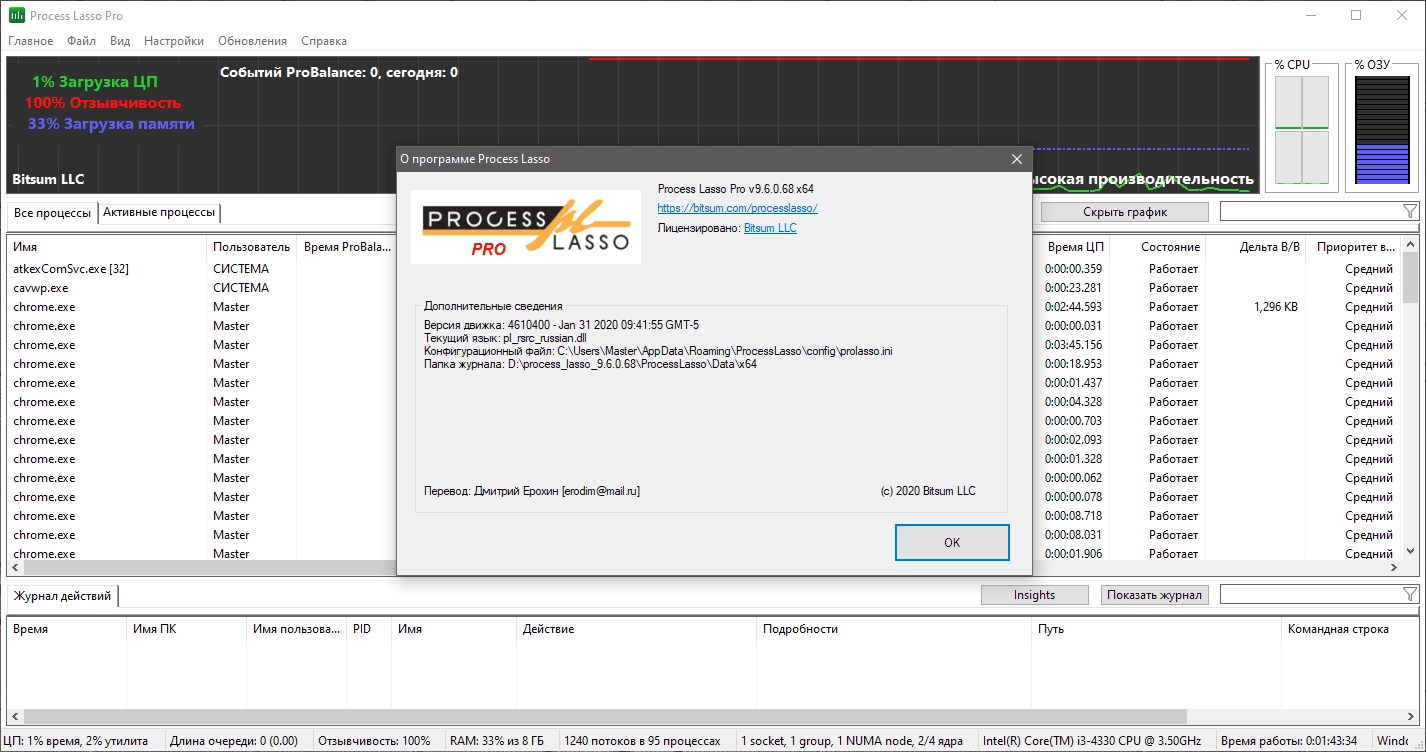This screenshot has width=1426, height=752.
Task: Open the bitsum.com/processlasso link
Action: click(x=737, y=208)
